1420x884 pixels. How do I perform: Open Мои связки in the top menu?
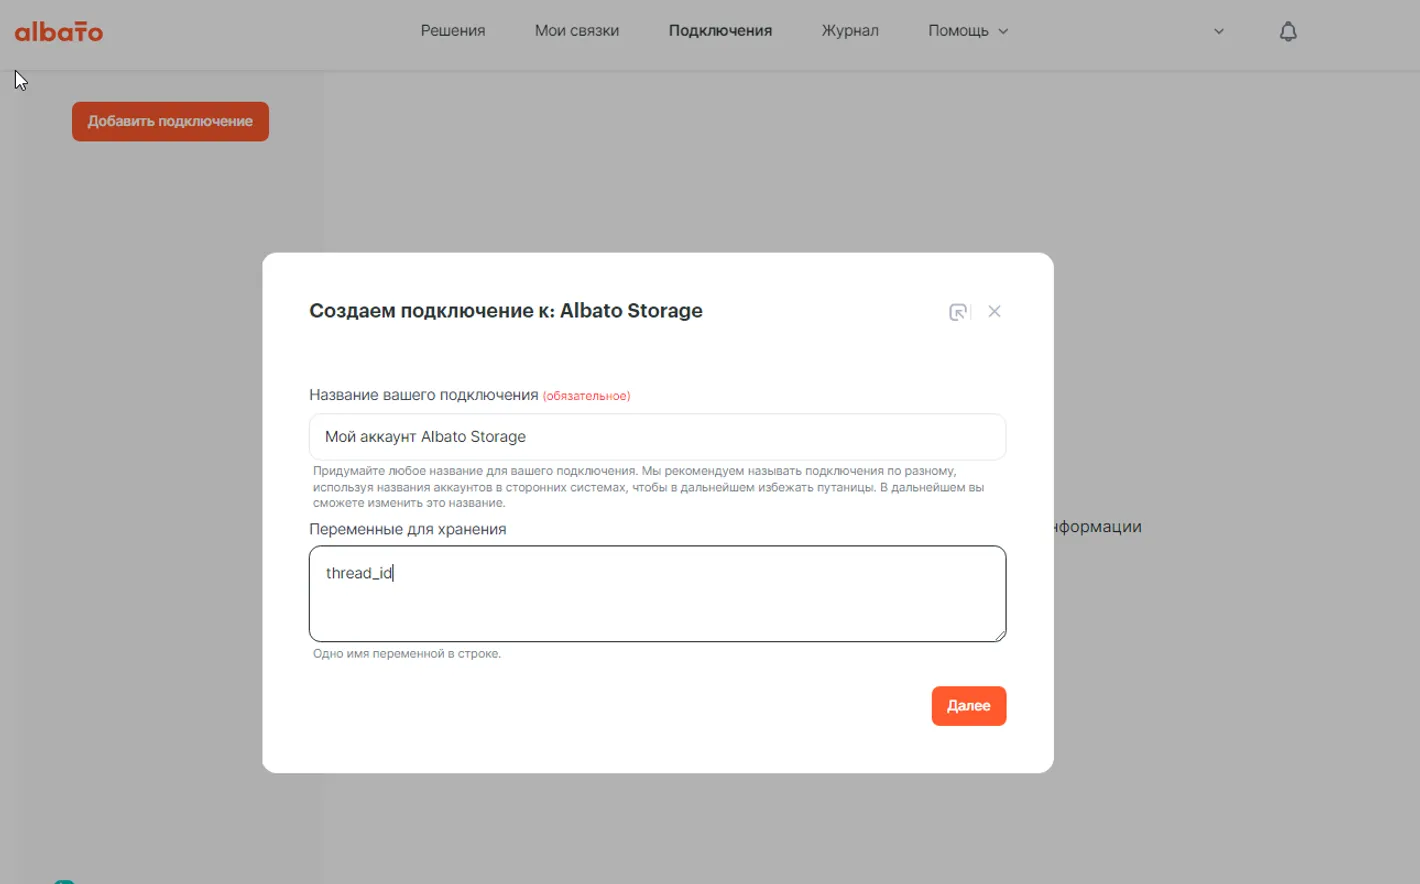[576, 31]
